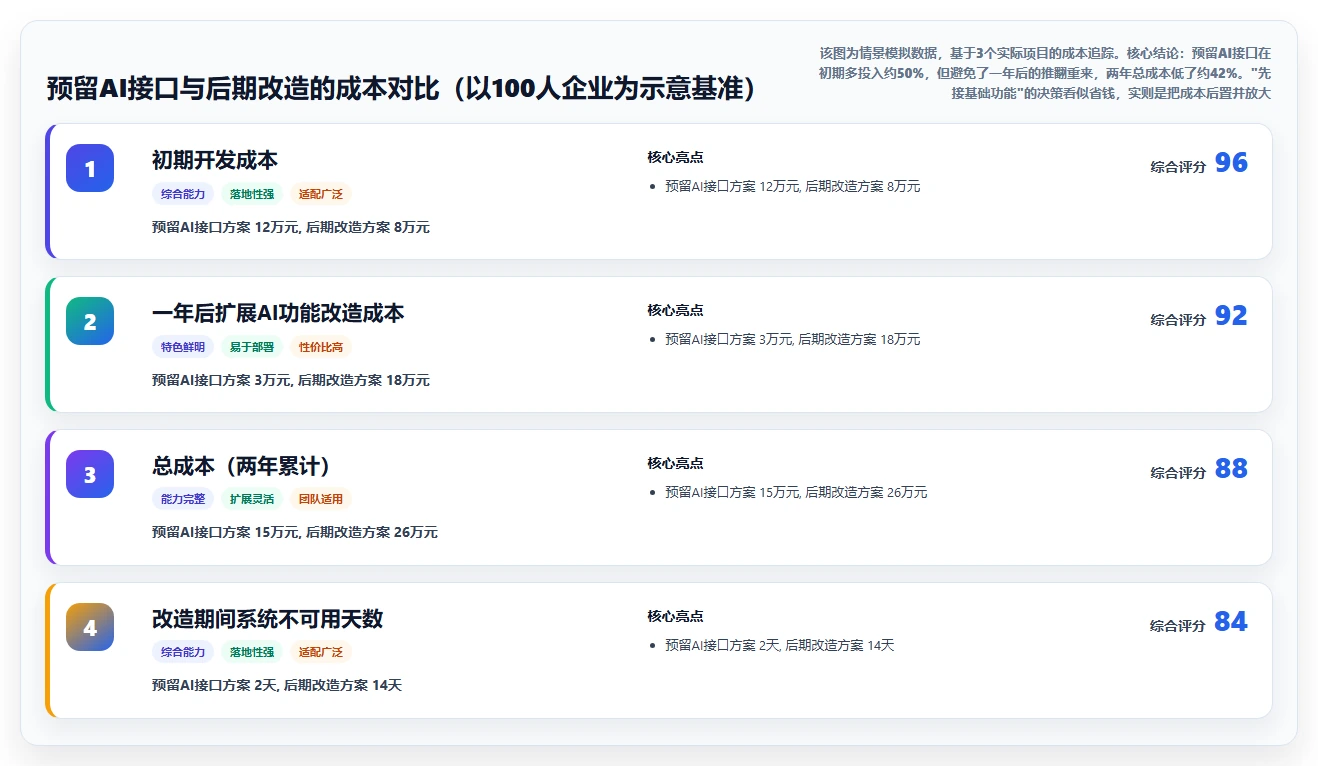Click the number 3 rank badge
The width and height of the screenshot is (1318, 766).
pos(90,474)
